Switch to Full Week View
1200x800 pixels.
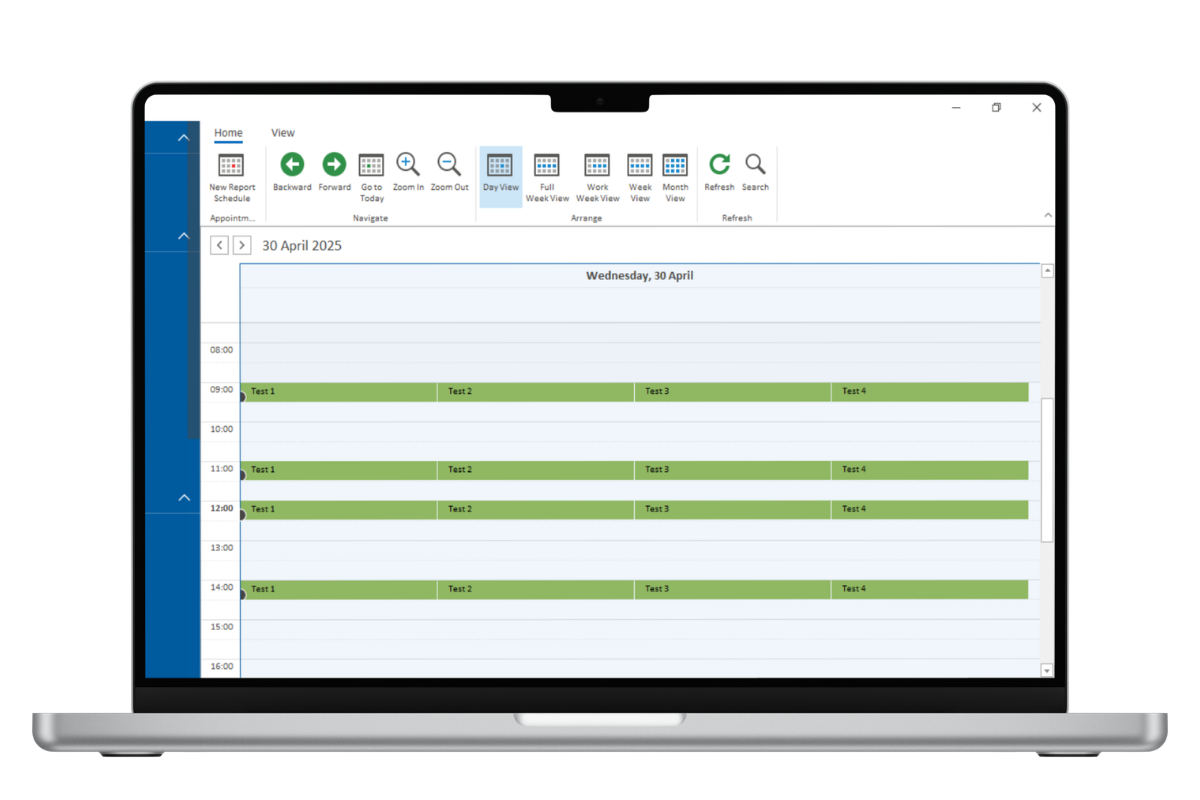(x=547, y=178)
